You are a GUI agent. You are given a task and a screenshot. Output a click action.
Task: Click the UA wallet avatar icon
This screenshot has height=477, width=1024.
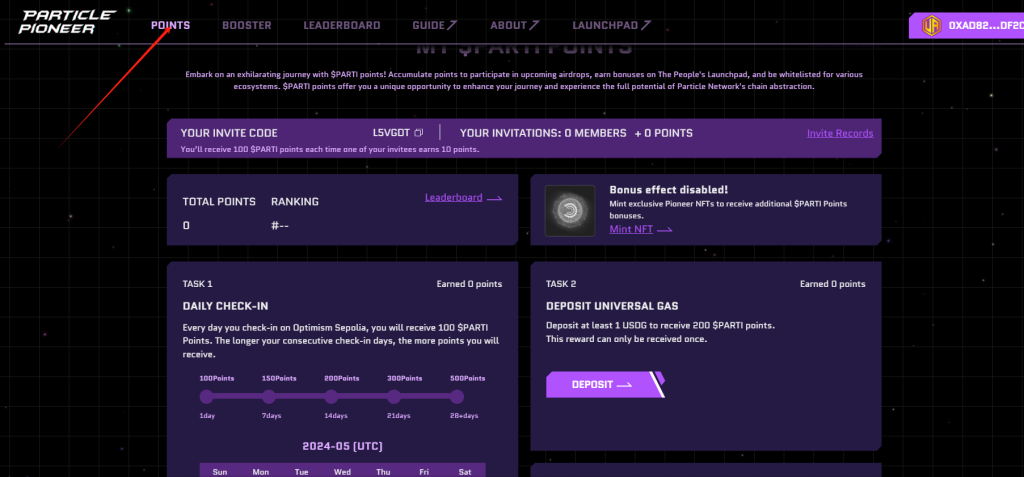point(931,26)
